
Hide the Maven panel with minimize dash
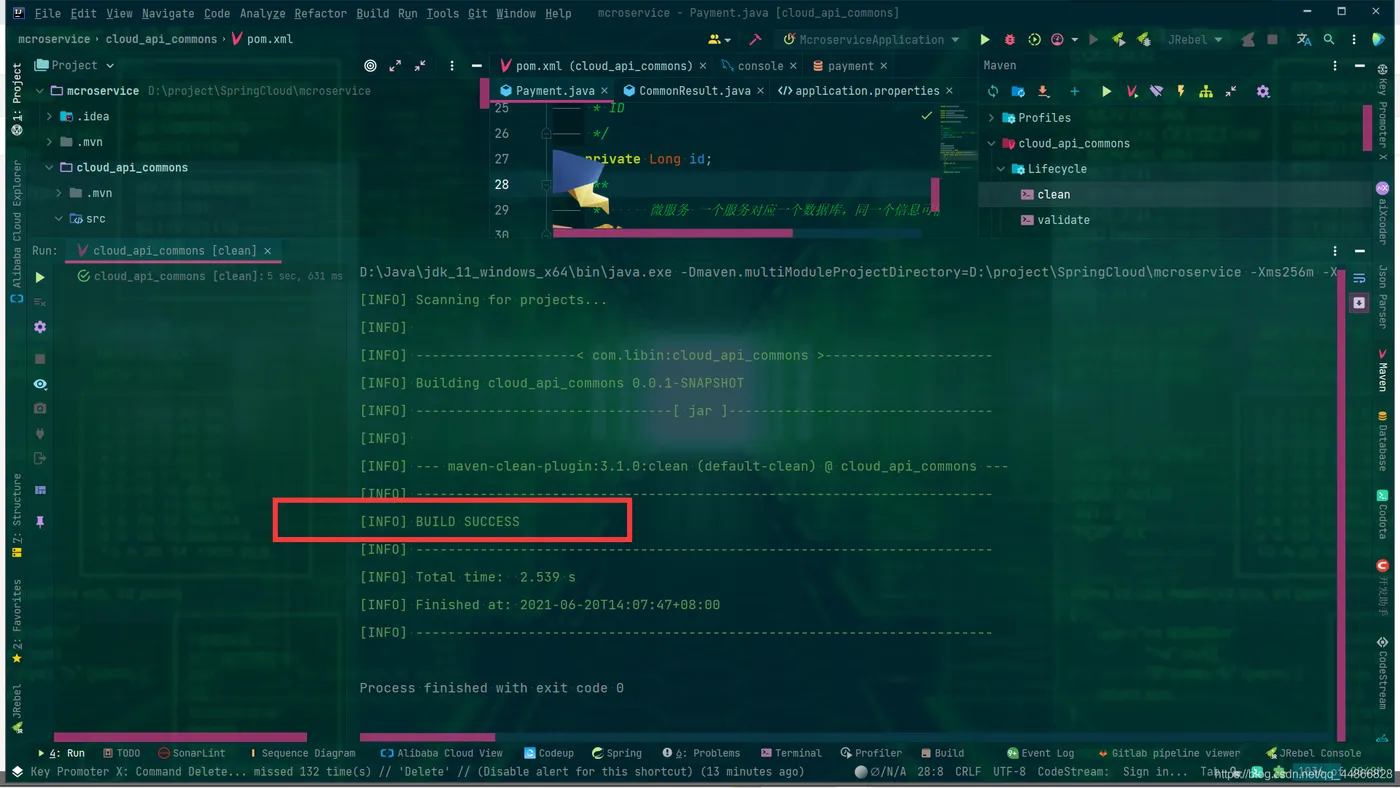[1359, 66]
